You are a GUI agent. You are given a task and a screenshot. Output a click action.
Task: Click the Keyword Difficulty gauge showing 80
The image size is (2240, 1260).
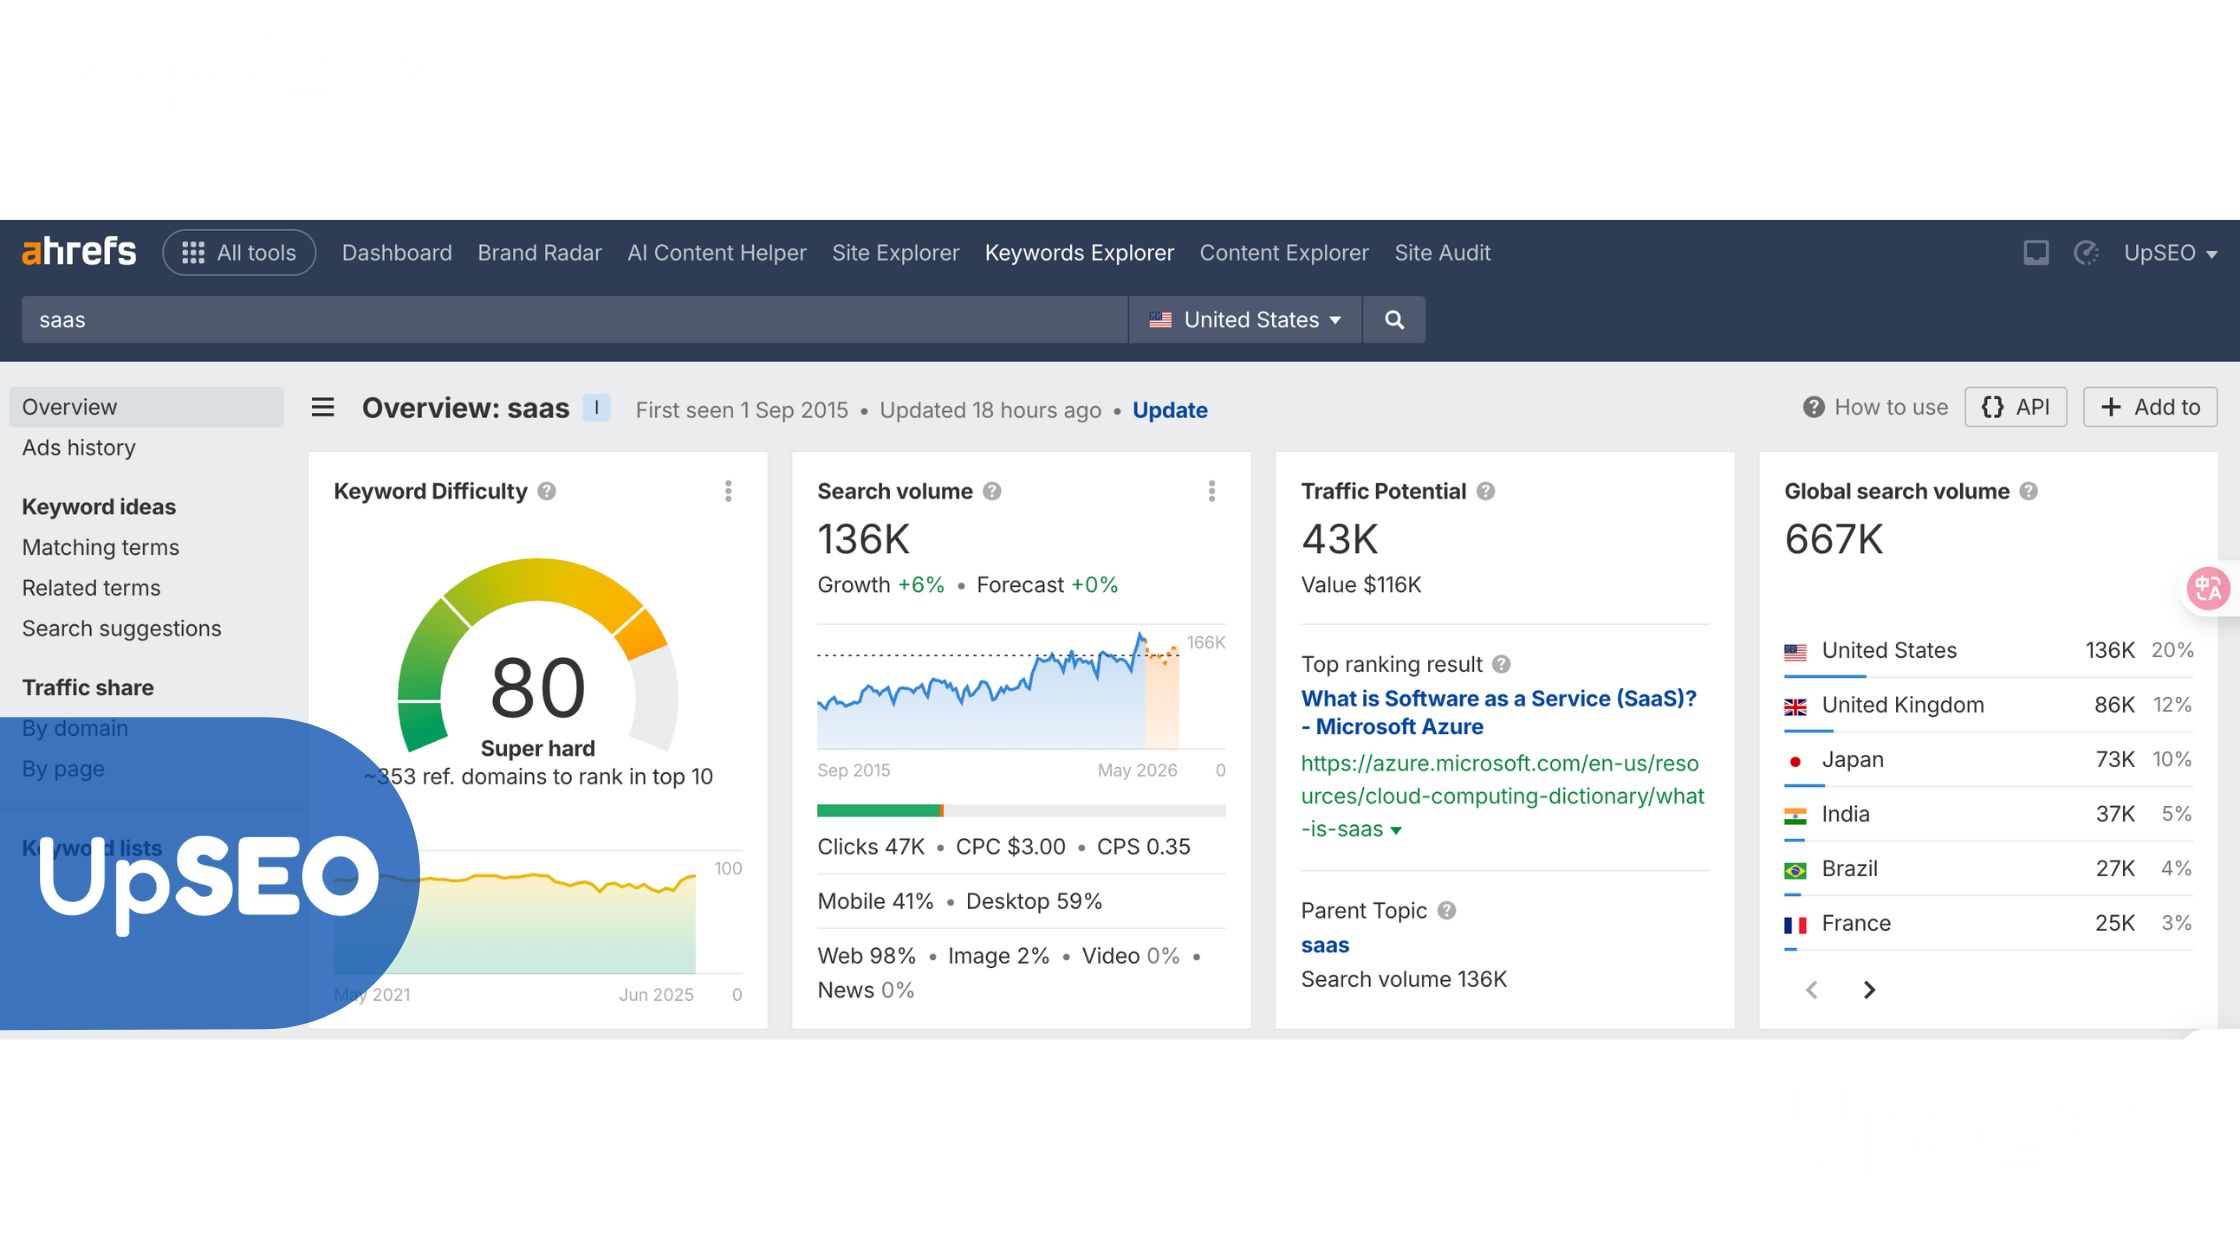[538, 655]
